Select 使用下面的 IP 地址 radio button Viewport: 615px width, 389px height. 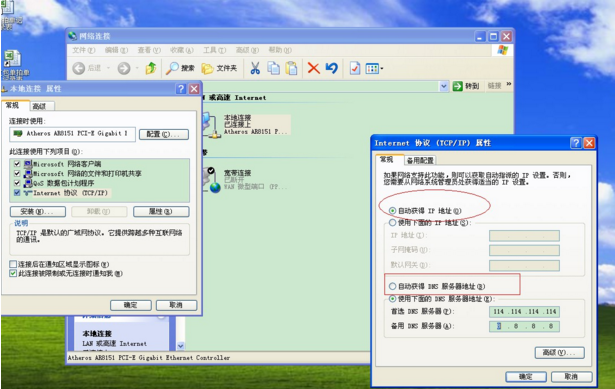(392, 223)
